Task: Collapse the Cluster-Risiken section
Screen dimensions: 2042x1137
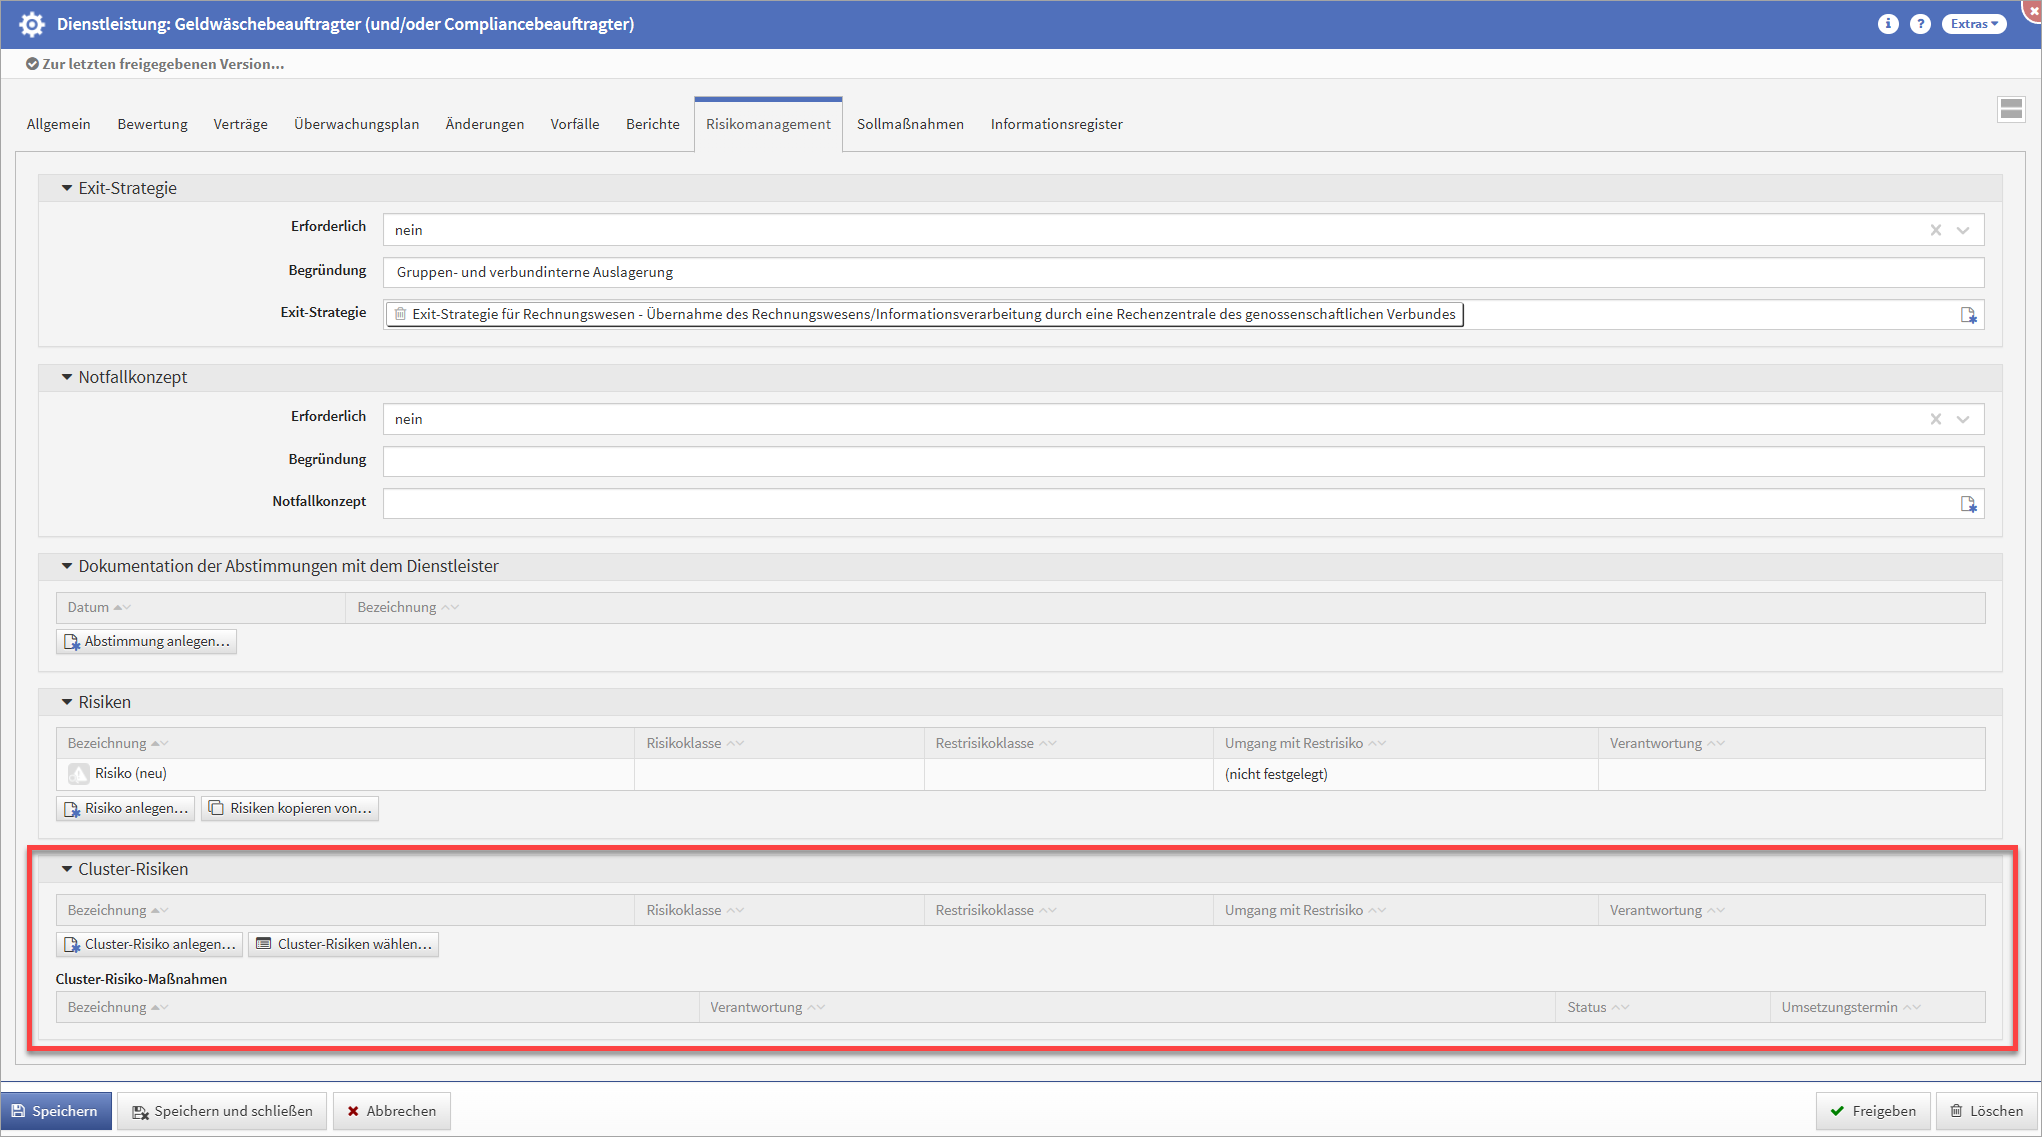Action: coord(67,869)
